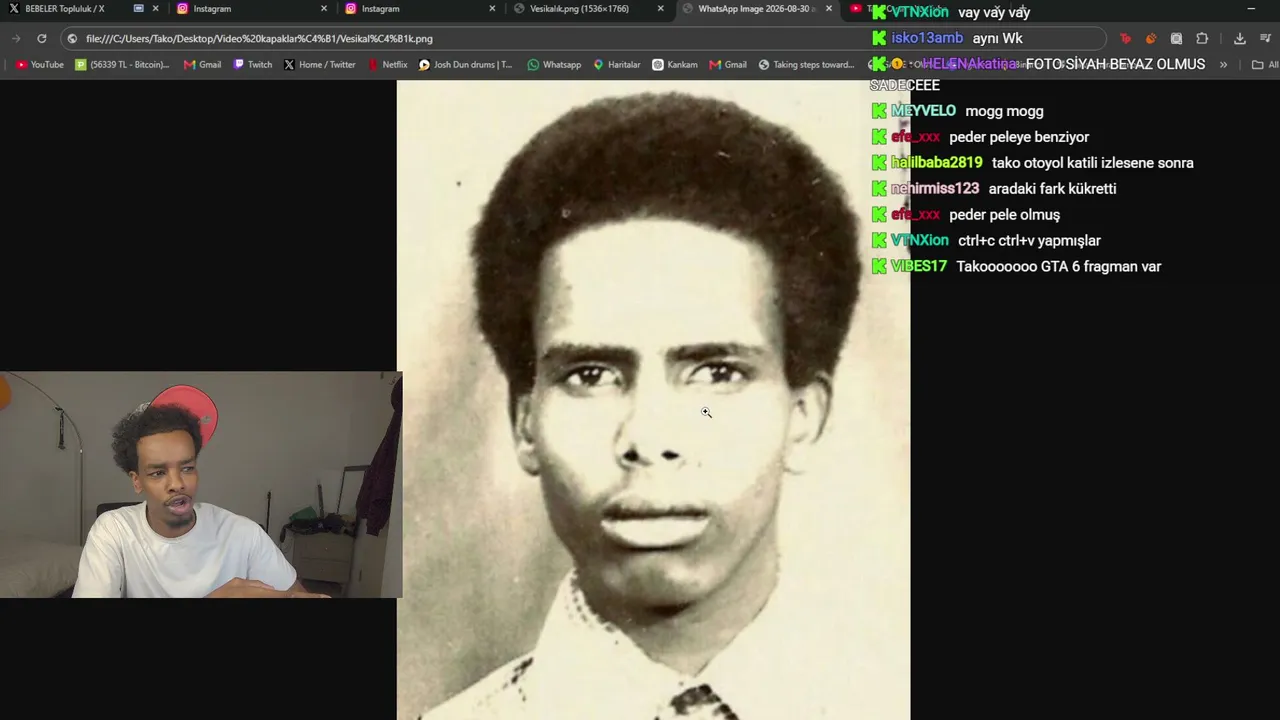1280x720 pixels.
Task: Open the browser Downloads panel
Action: pyautogui.click(x=1240, y=38)
